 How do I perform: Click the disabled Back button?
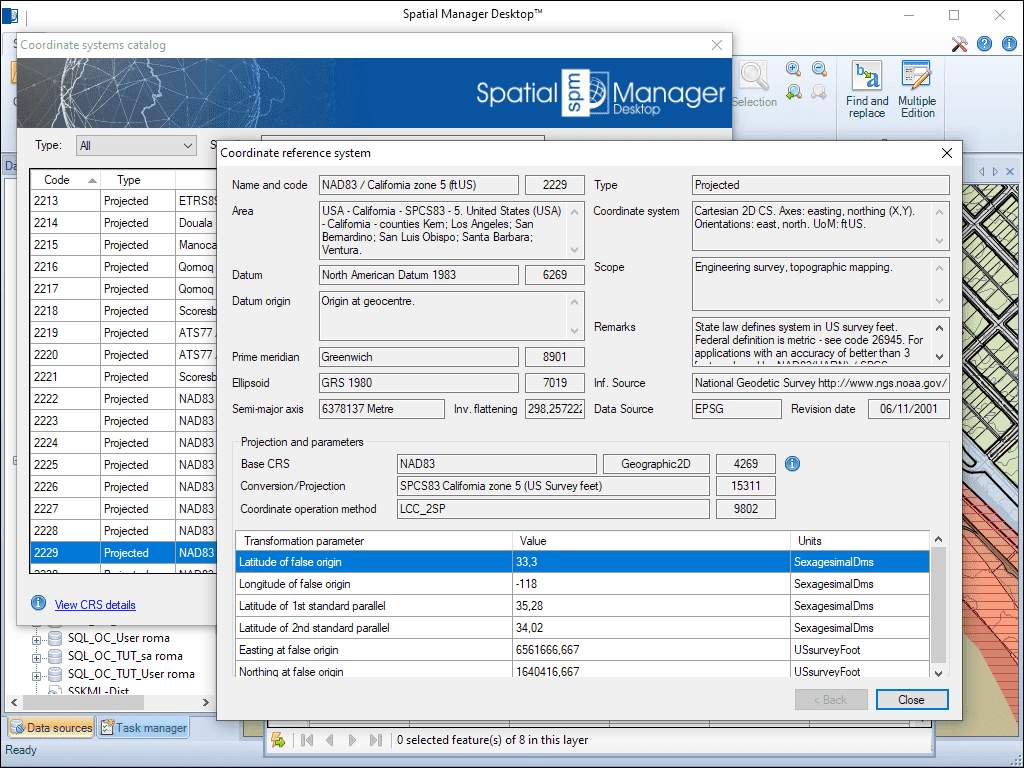click(831, 699)
